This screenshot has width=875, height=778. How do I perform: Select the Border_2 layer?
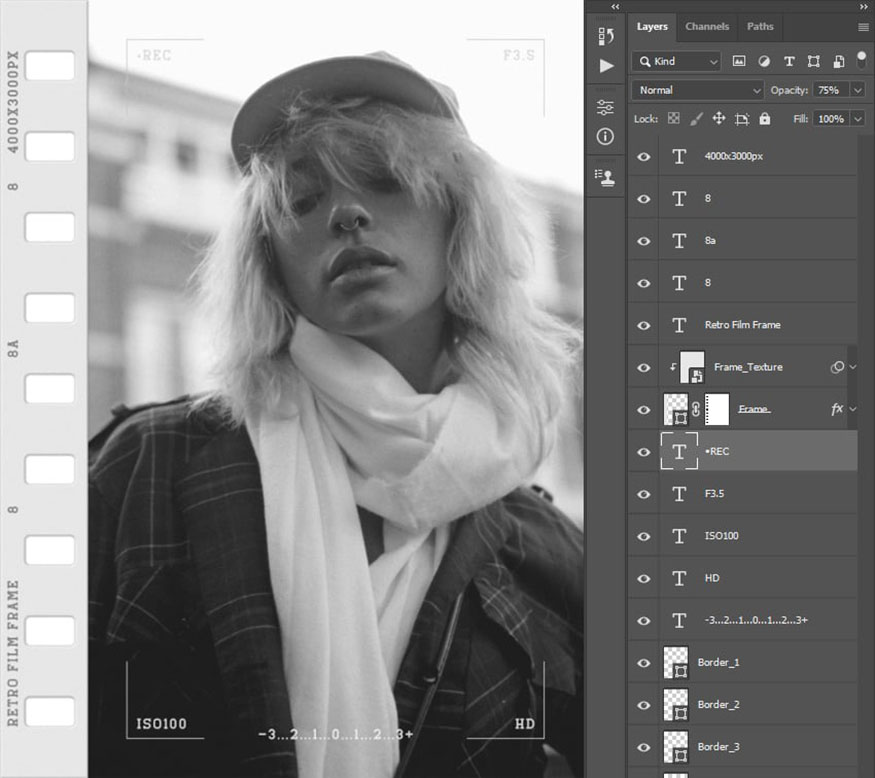pyautogui.click(x=743, y=704)
